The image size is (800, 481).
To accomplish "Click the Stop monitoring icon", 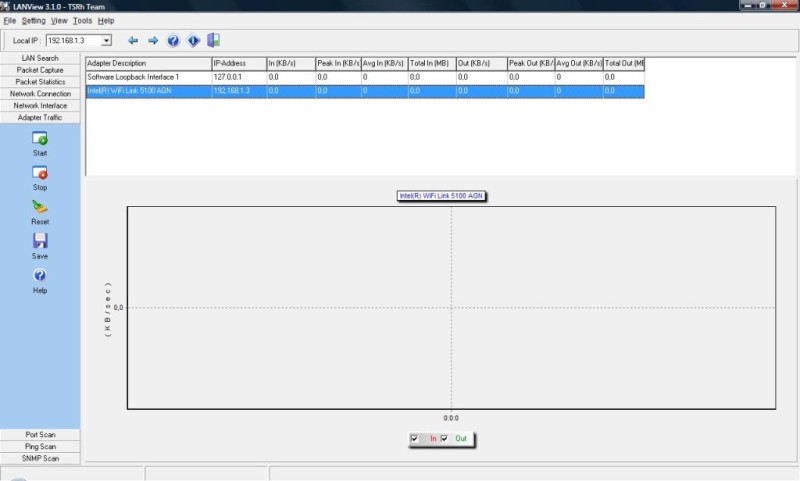I will coord(40,173).
